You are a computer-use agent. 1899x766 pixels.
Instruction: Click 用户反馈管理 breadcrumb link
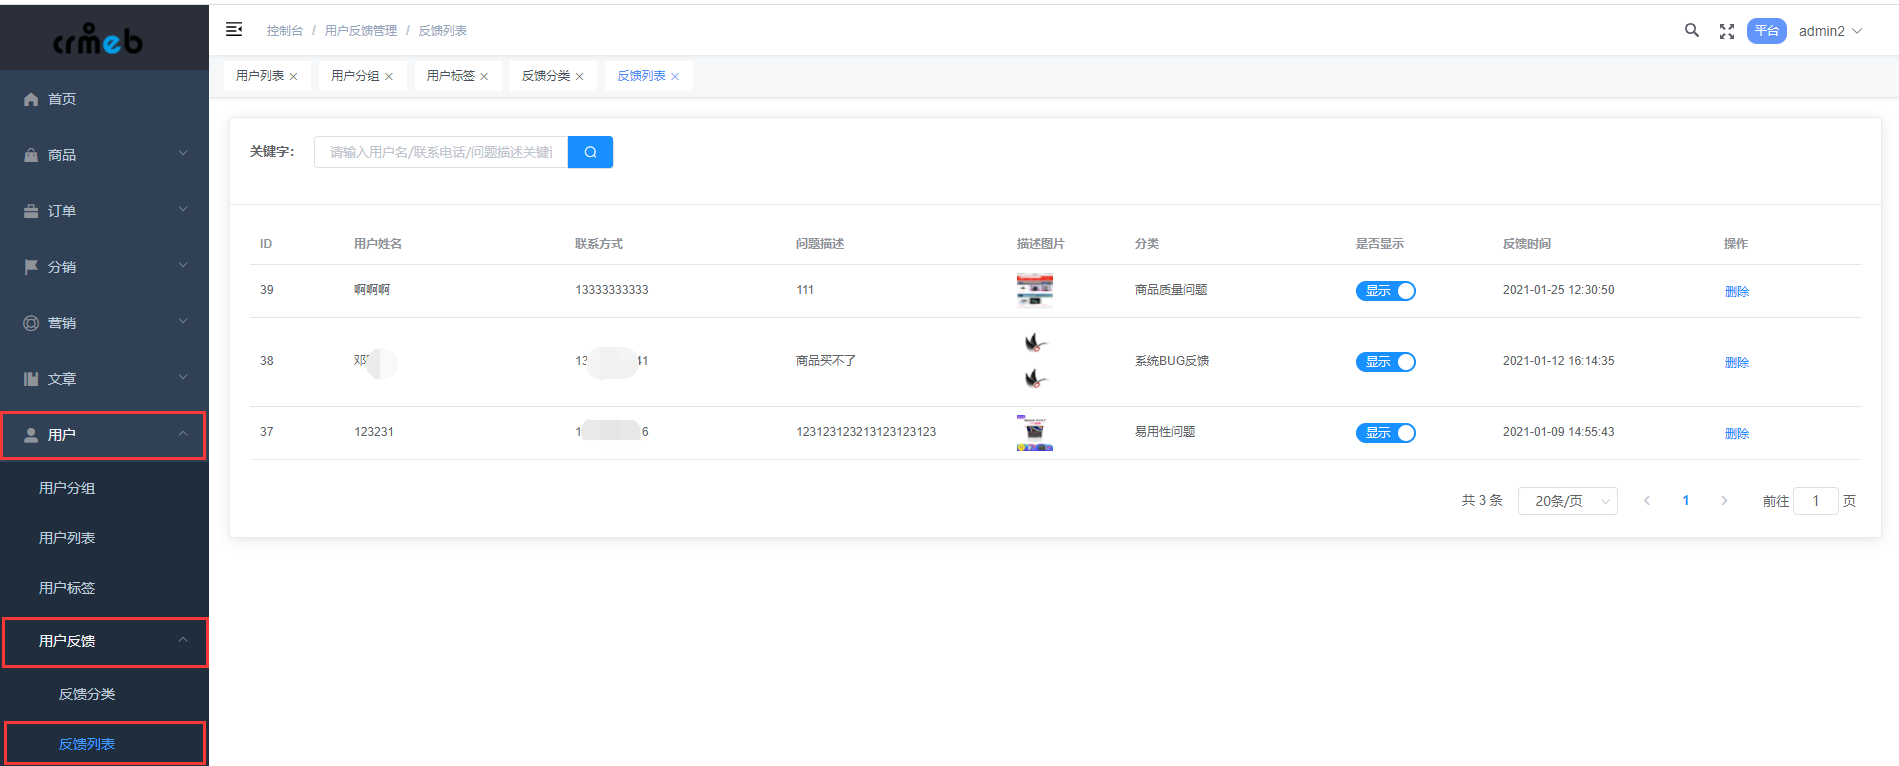pos(360,31)
